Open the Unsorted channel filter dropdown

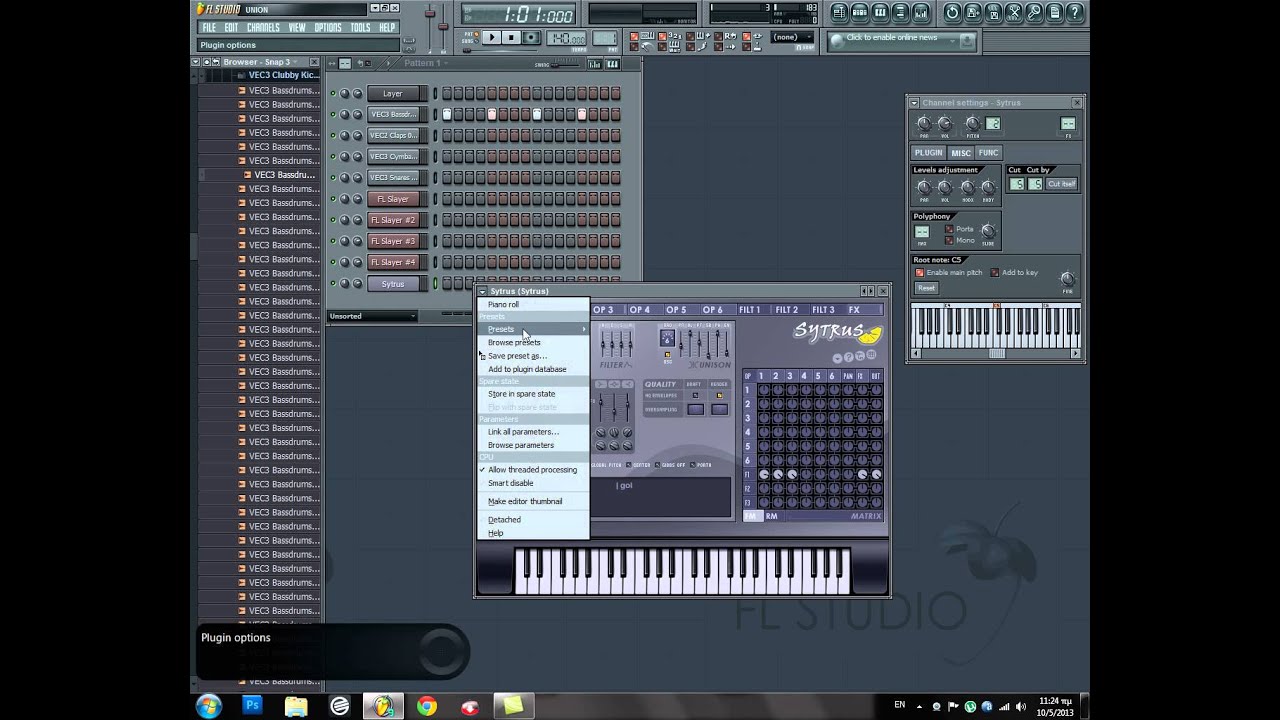point(372,316)
